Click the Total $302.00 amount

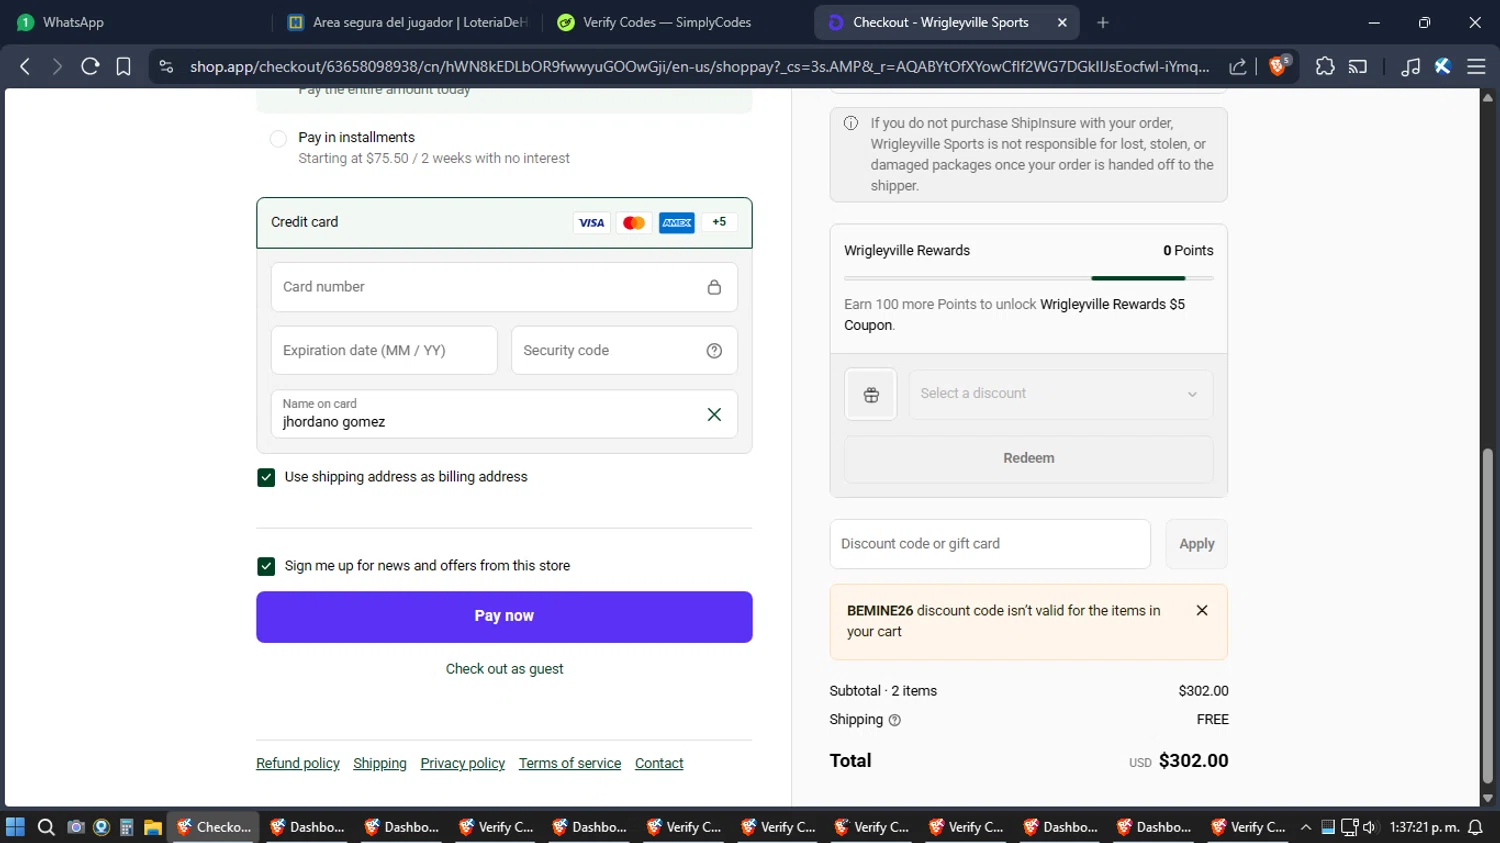(1193, 761)
